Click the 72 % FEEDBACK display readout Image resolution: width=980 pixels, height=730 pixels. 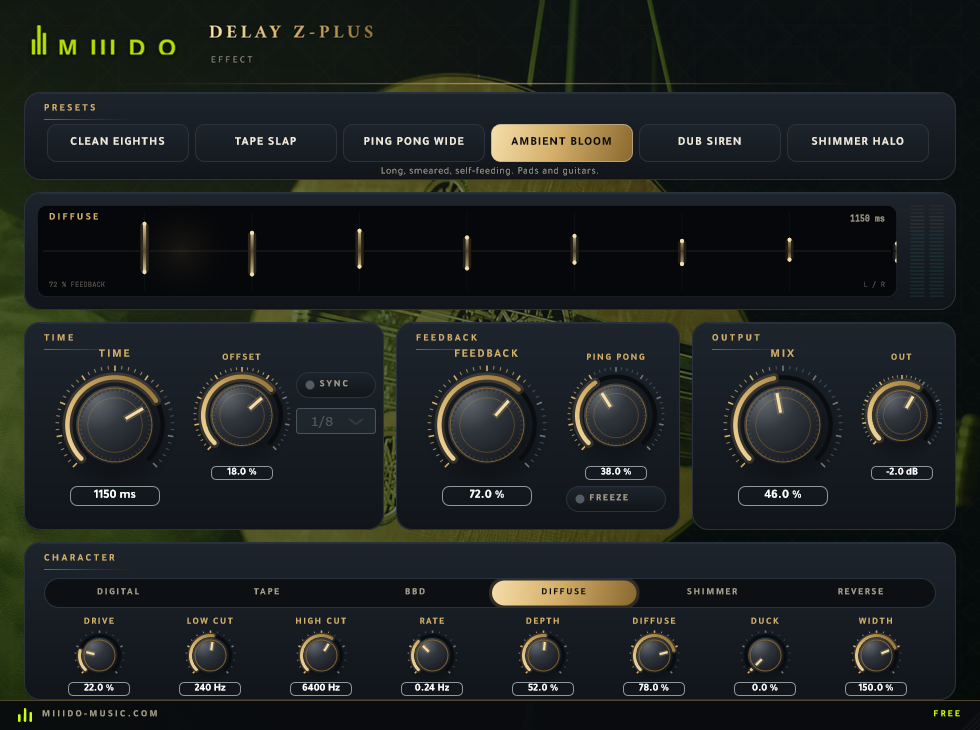coord(77,285)
